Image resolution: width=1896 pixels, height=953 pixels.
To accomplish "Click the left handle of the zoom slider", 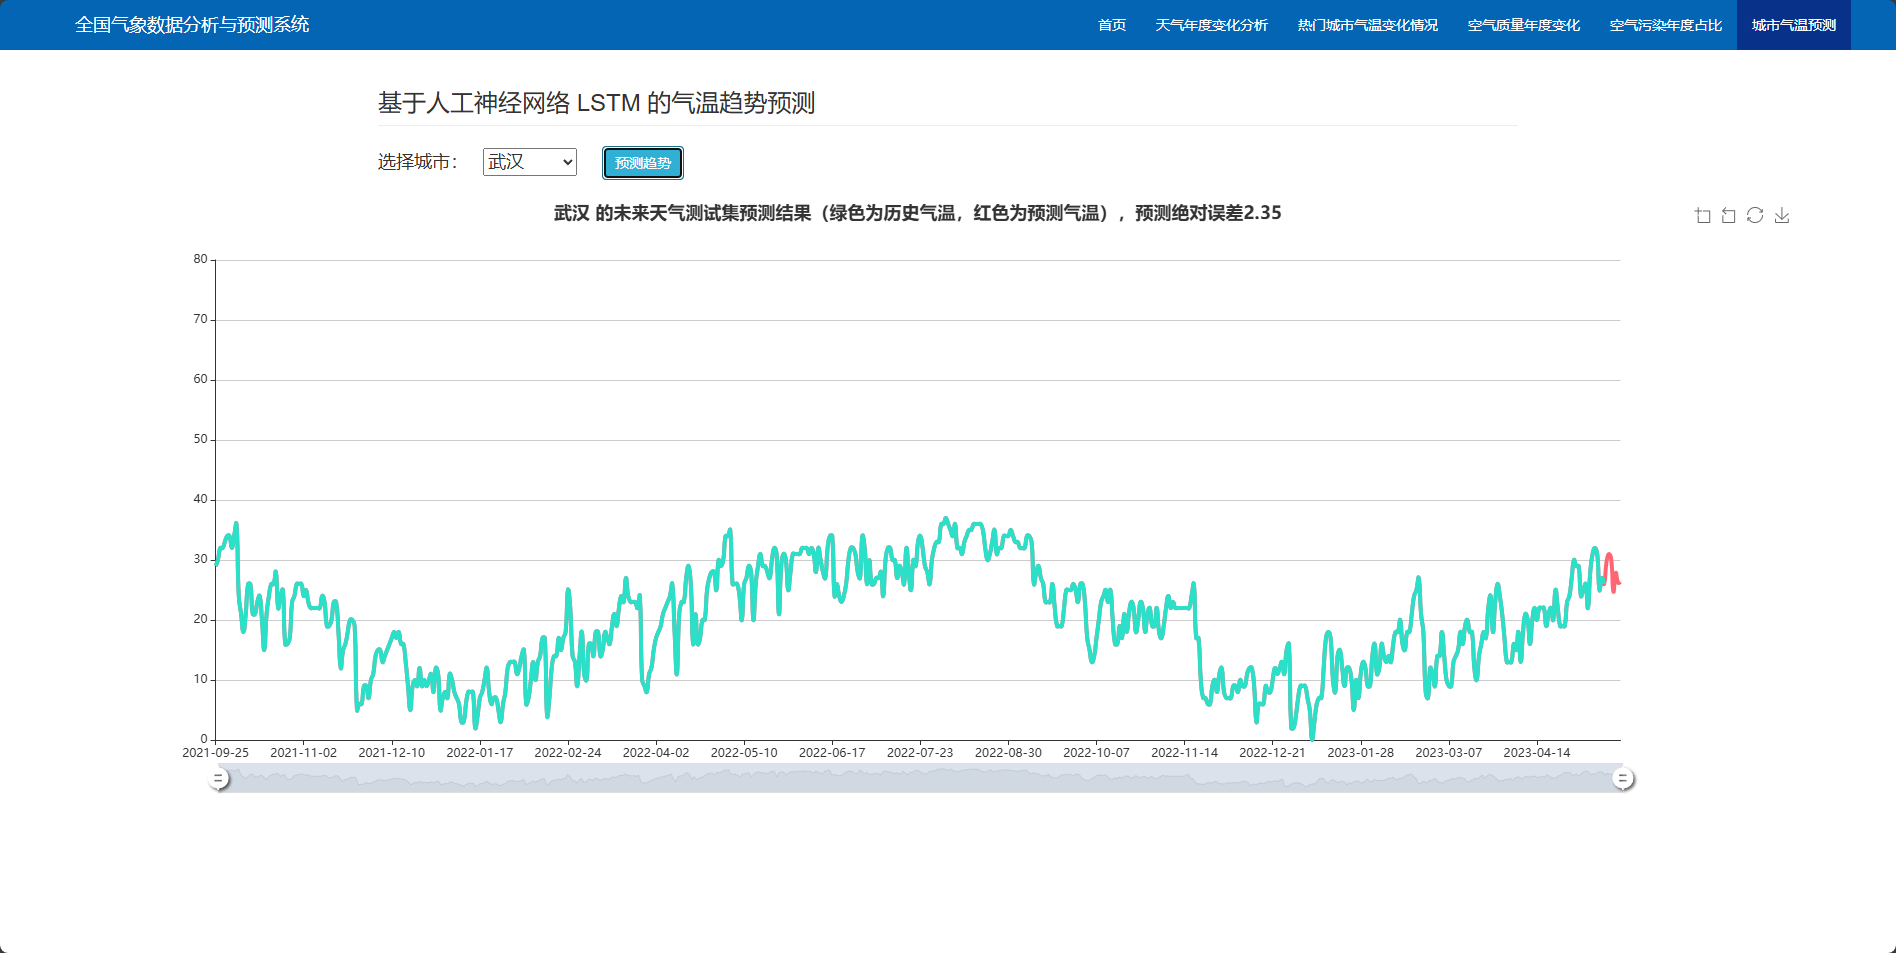I will pyautogui.click(x=219, y=778).
